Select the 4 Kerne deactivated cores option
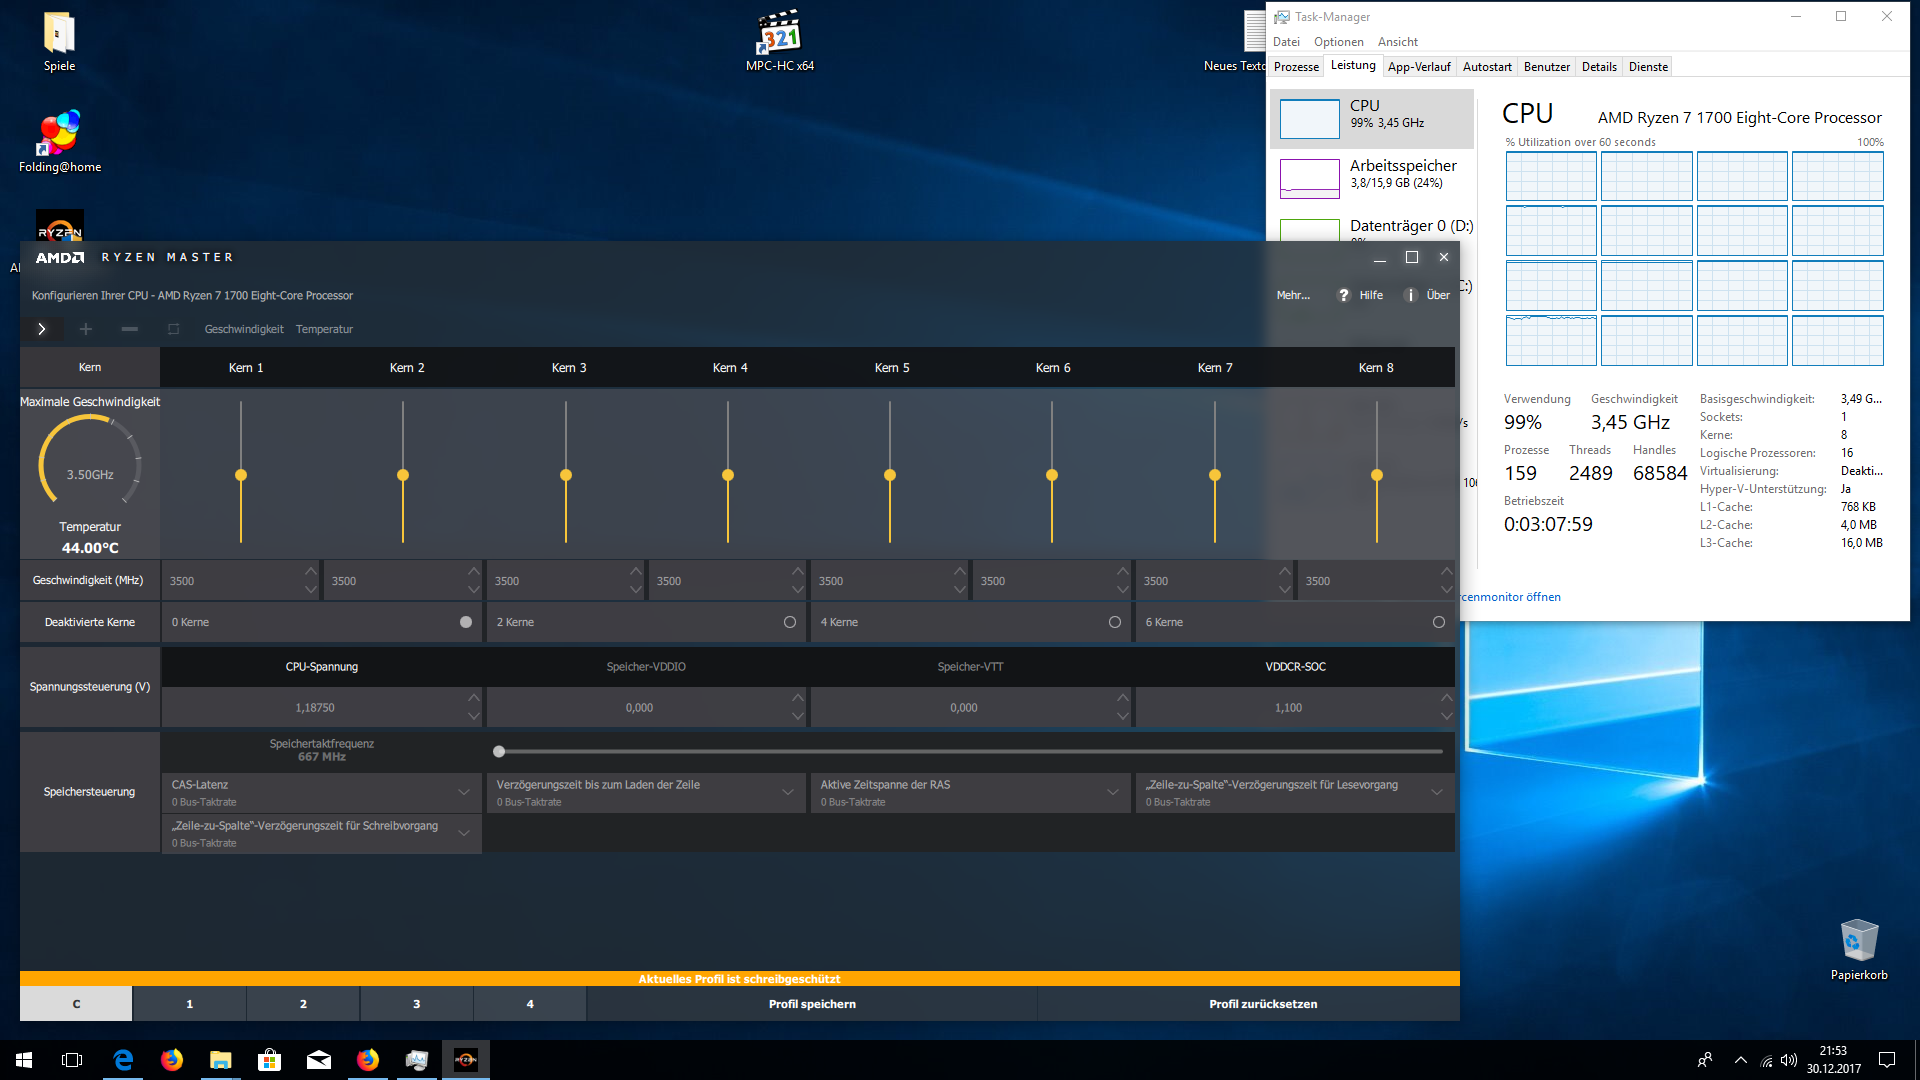1920x1080 pixels. 1114,622
